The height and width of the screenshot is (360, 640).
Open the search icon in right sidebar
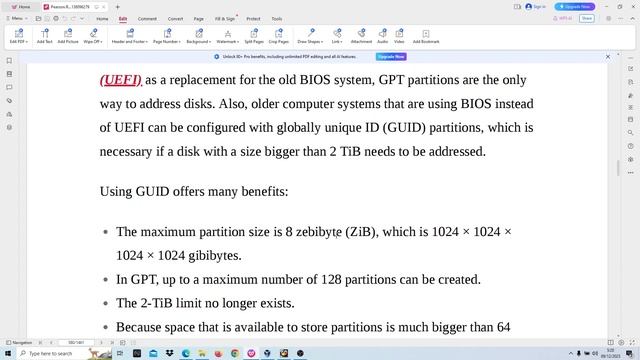click(631, 133)
